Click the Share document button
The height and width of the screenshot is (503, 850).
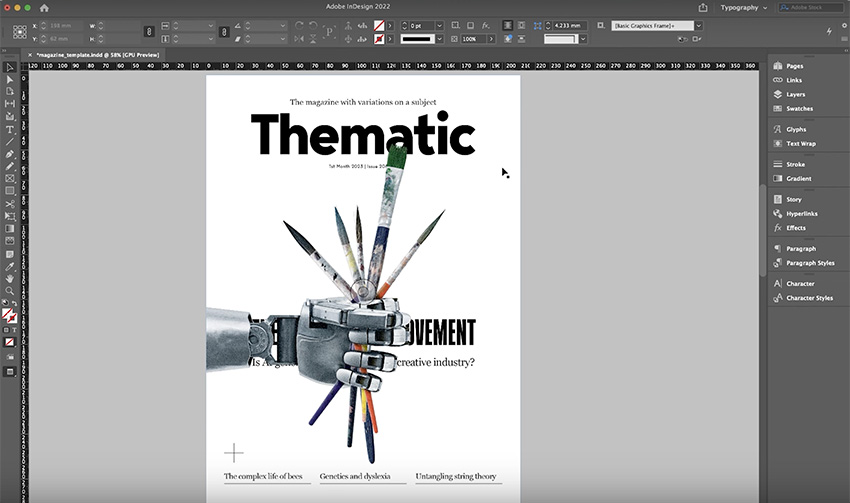(702, 7)
